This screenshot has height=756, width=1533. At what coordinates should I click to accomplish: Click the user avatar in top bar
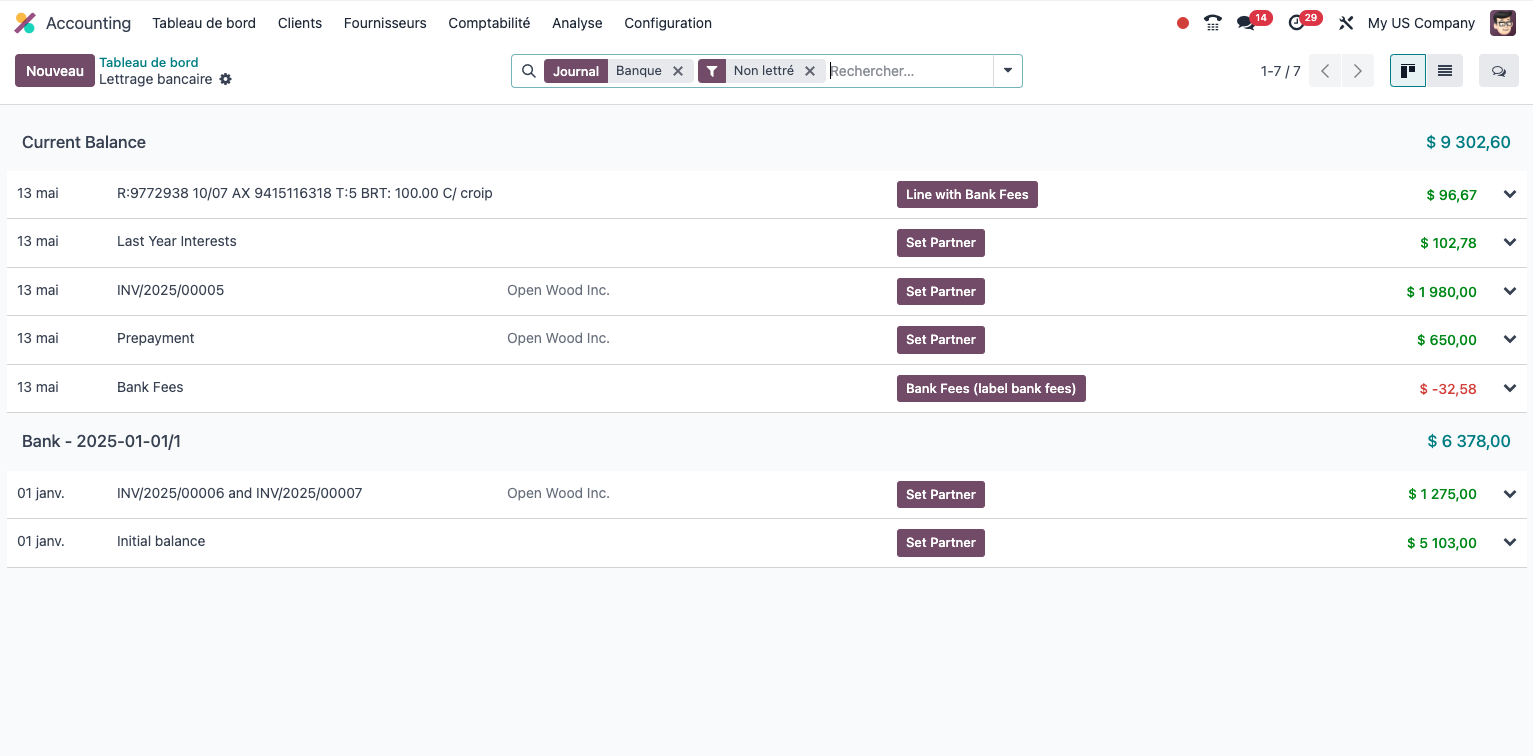(x=1503, y=23)
